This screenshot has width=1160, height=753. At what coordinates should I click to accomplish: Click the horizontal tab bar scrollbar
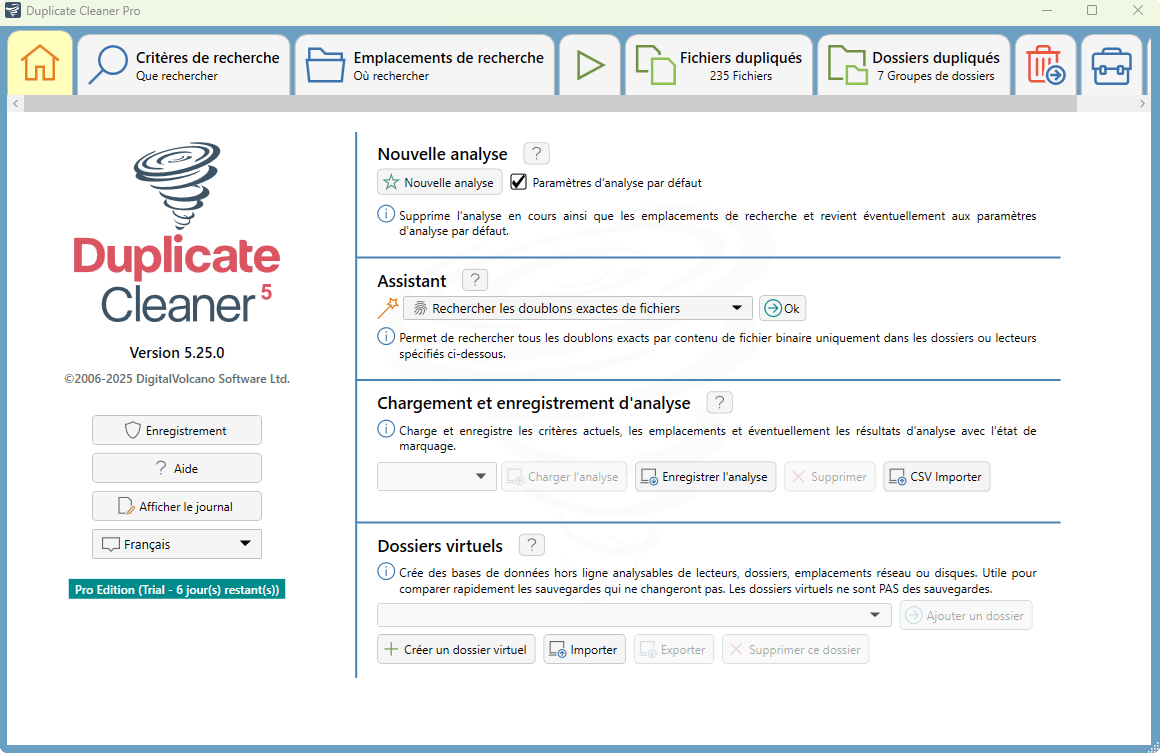550,104
